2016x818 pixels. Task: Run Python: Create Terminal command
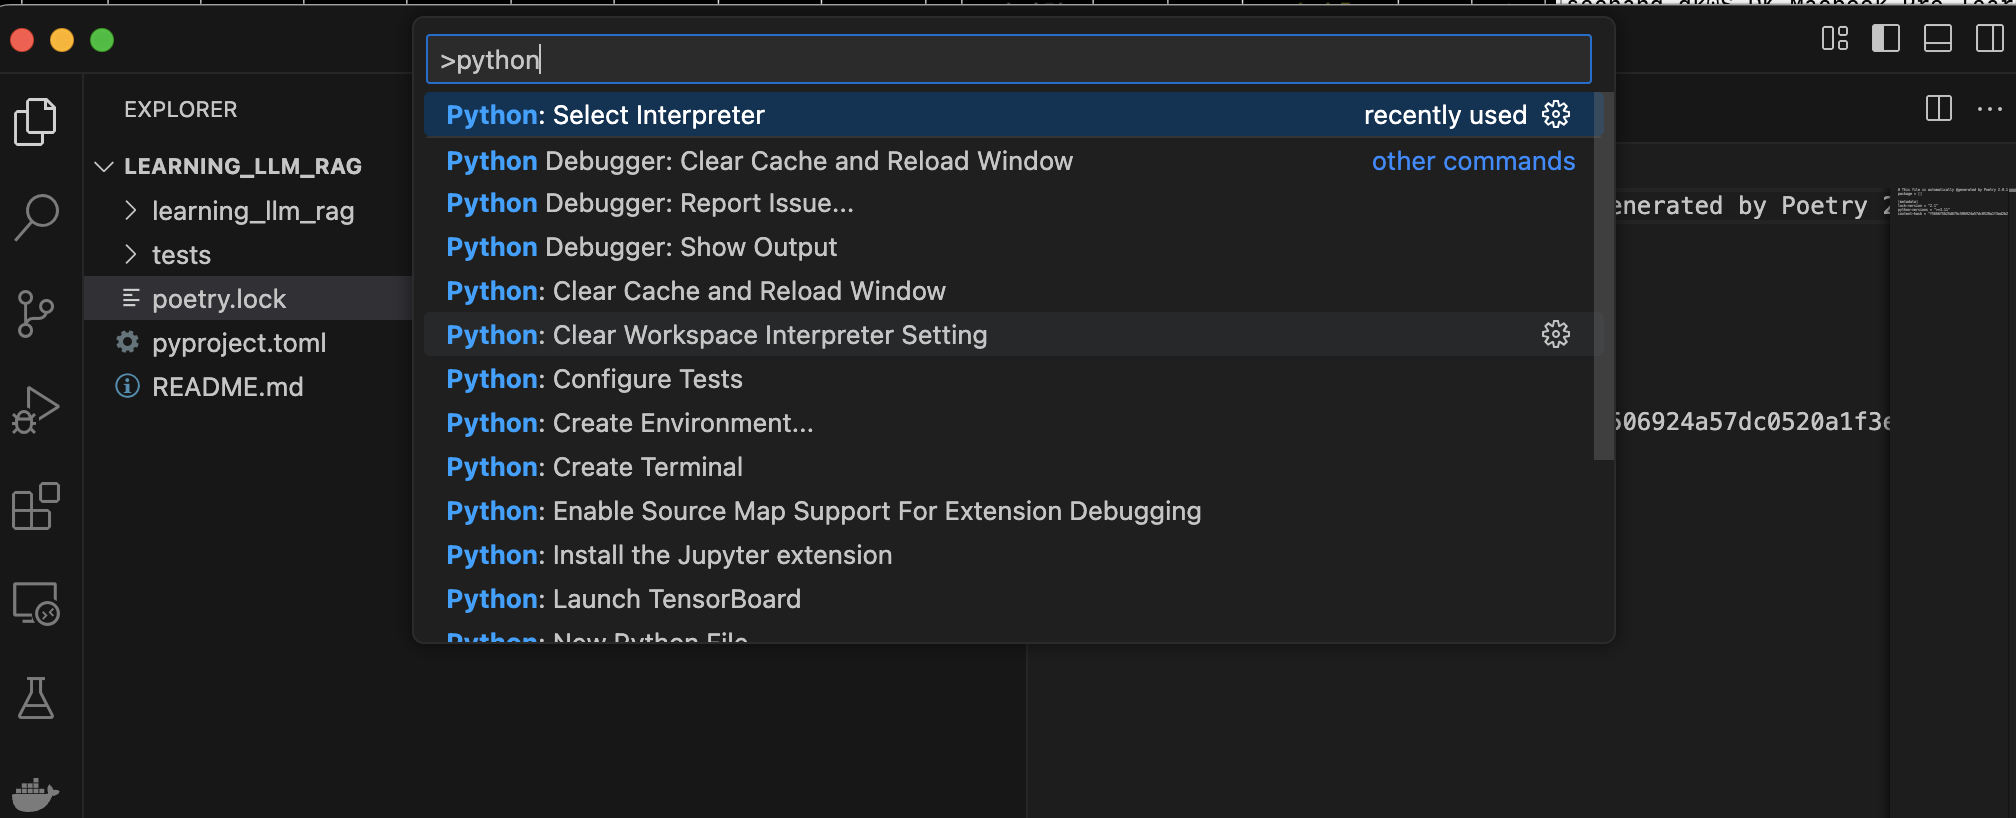click(1008, 467)
